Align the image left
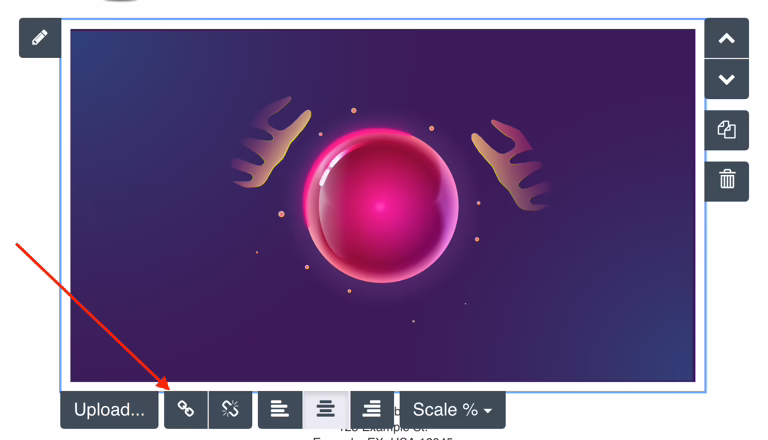 [280, 410]
